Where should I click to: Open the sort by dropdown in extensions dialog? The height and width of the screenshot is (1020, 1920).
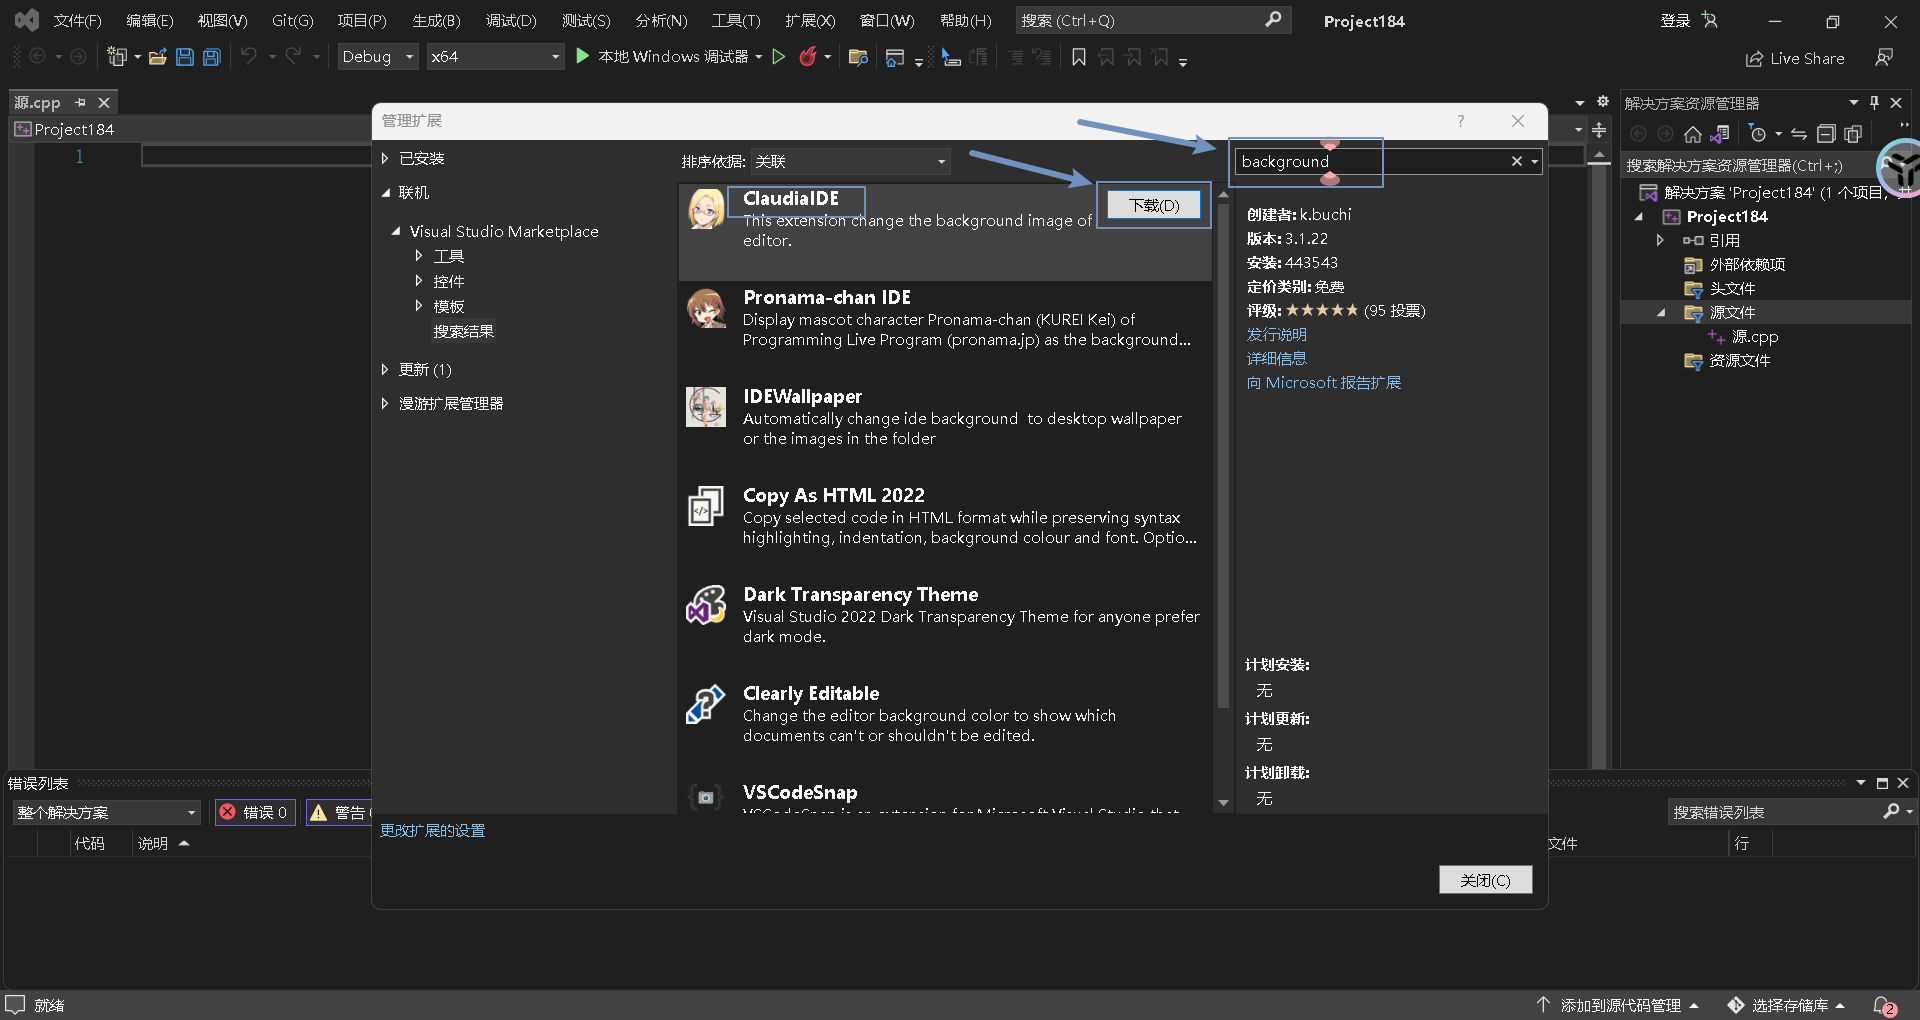coord(850,161)
